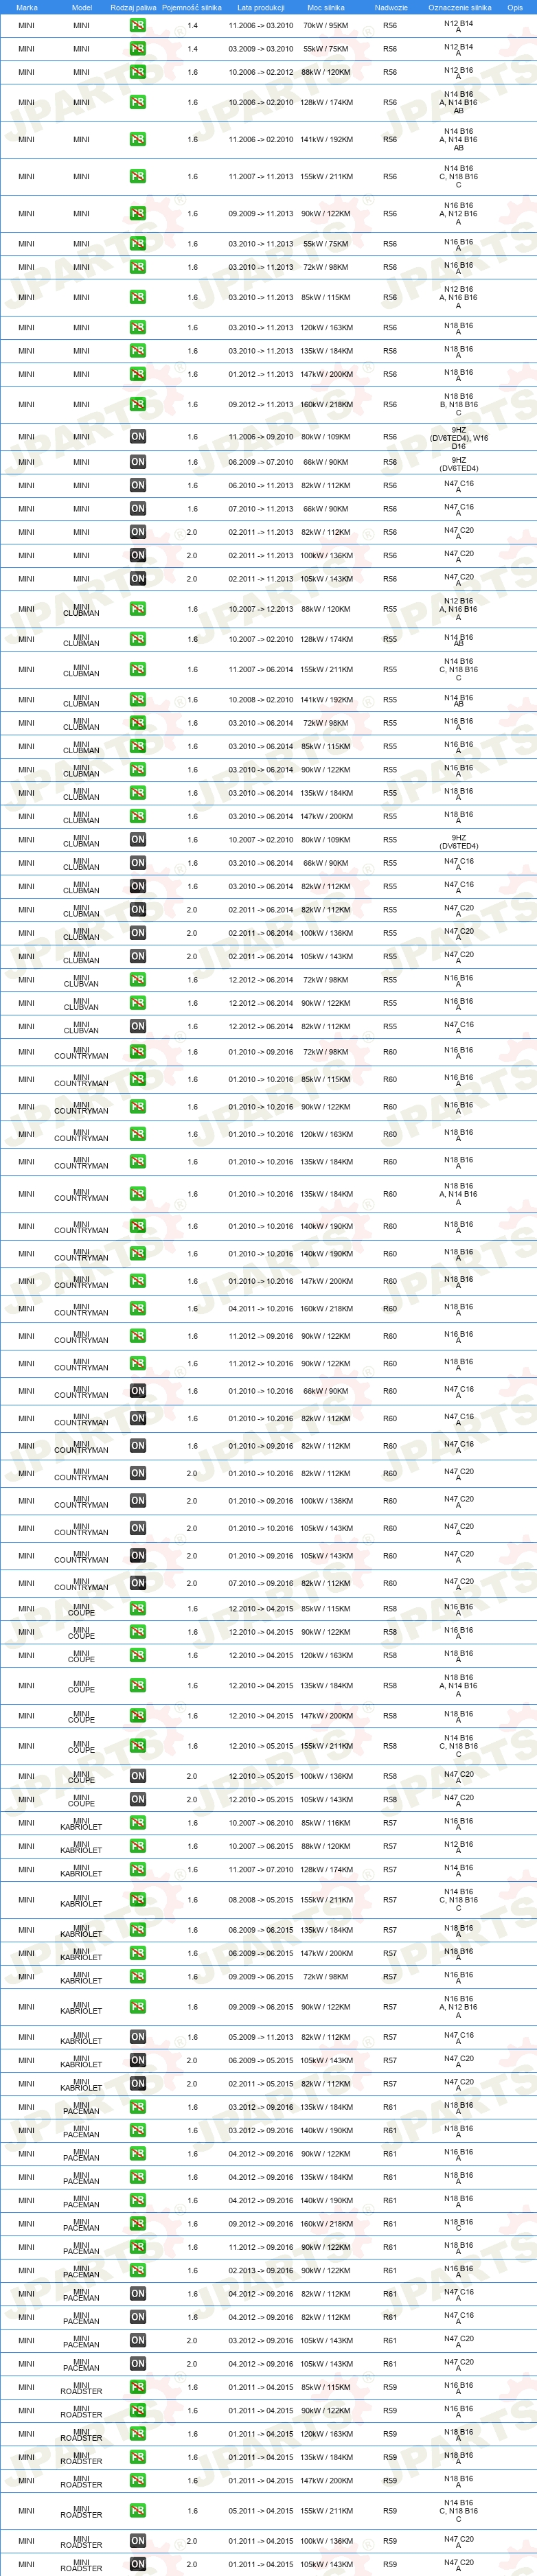
Task: Click diesel ON icon in Clubvan 82kW / 112KM row
Action: click(138, 1026)
